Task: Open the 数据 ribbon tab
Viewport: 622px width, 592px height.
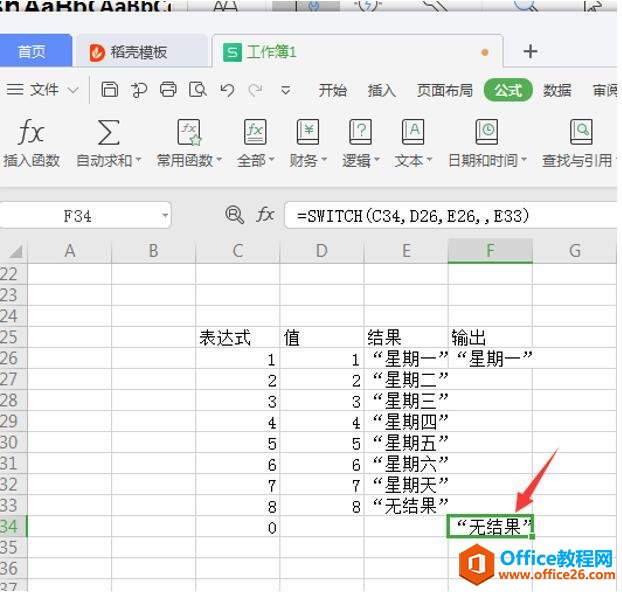Action: tap(557, 90)
